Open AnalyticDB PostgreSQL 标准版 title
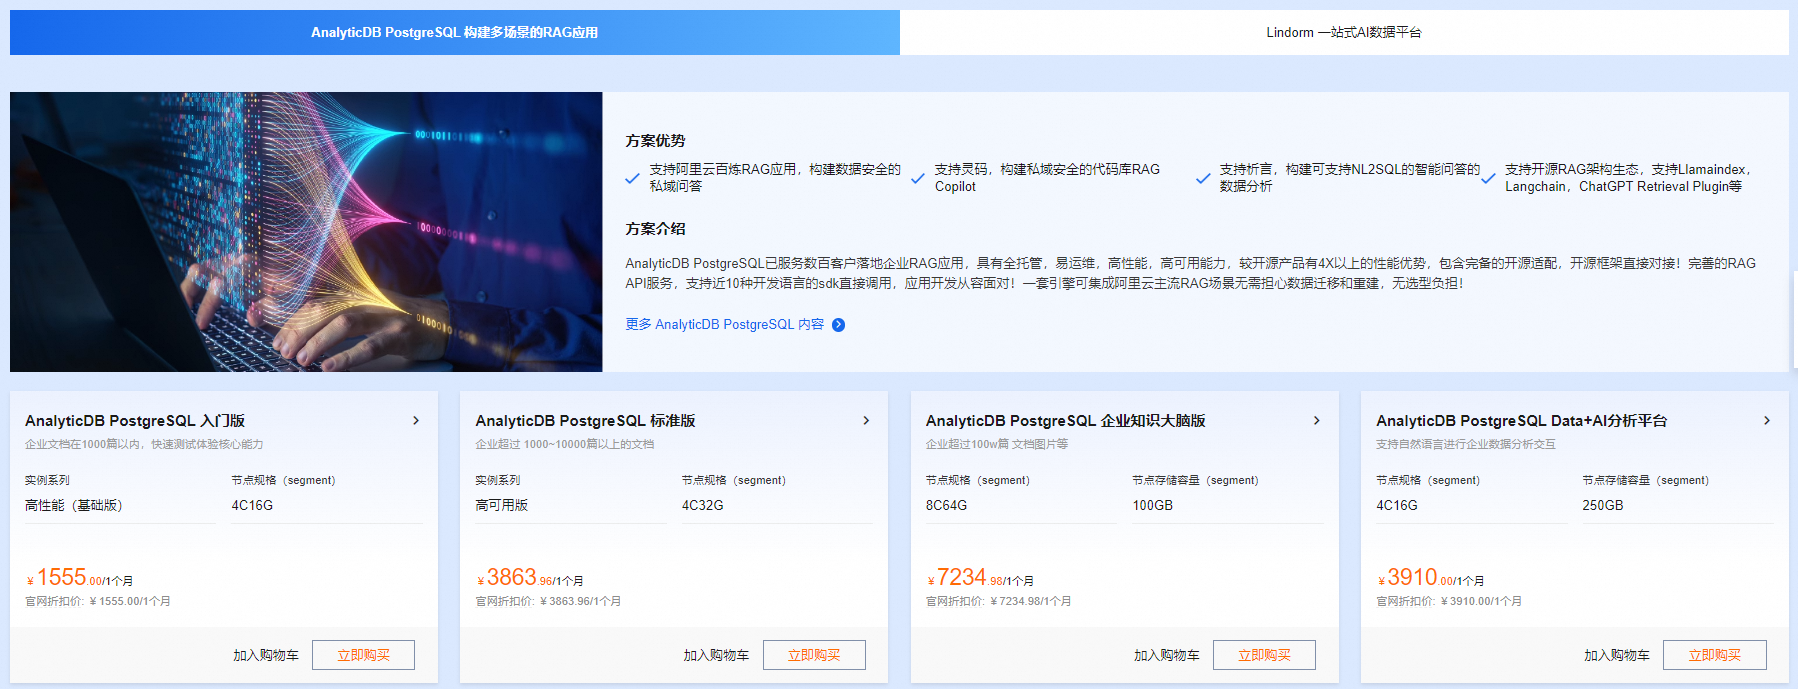Viewport: 1798px width, 689px height. pyautogui.click(x=585, y=421)
